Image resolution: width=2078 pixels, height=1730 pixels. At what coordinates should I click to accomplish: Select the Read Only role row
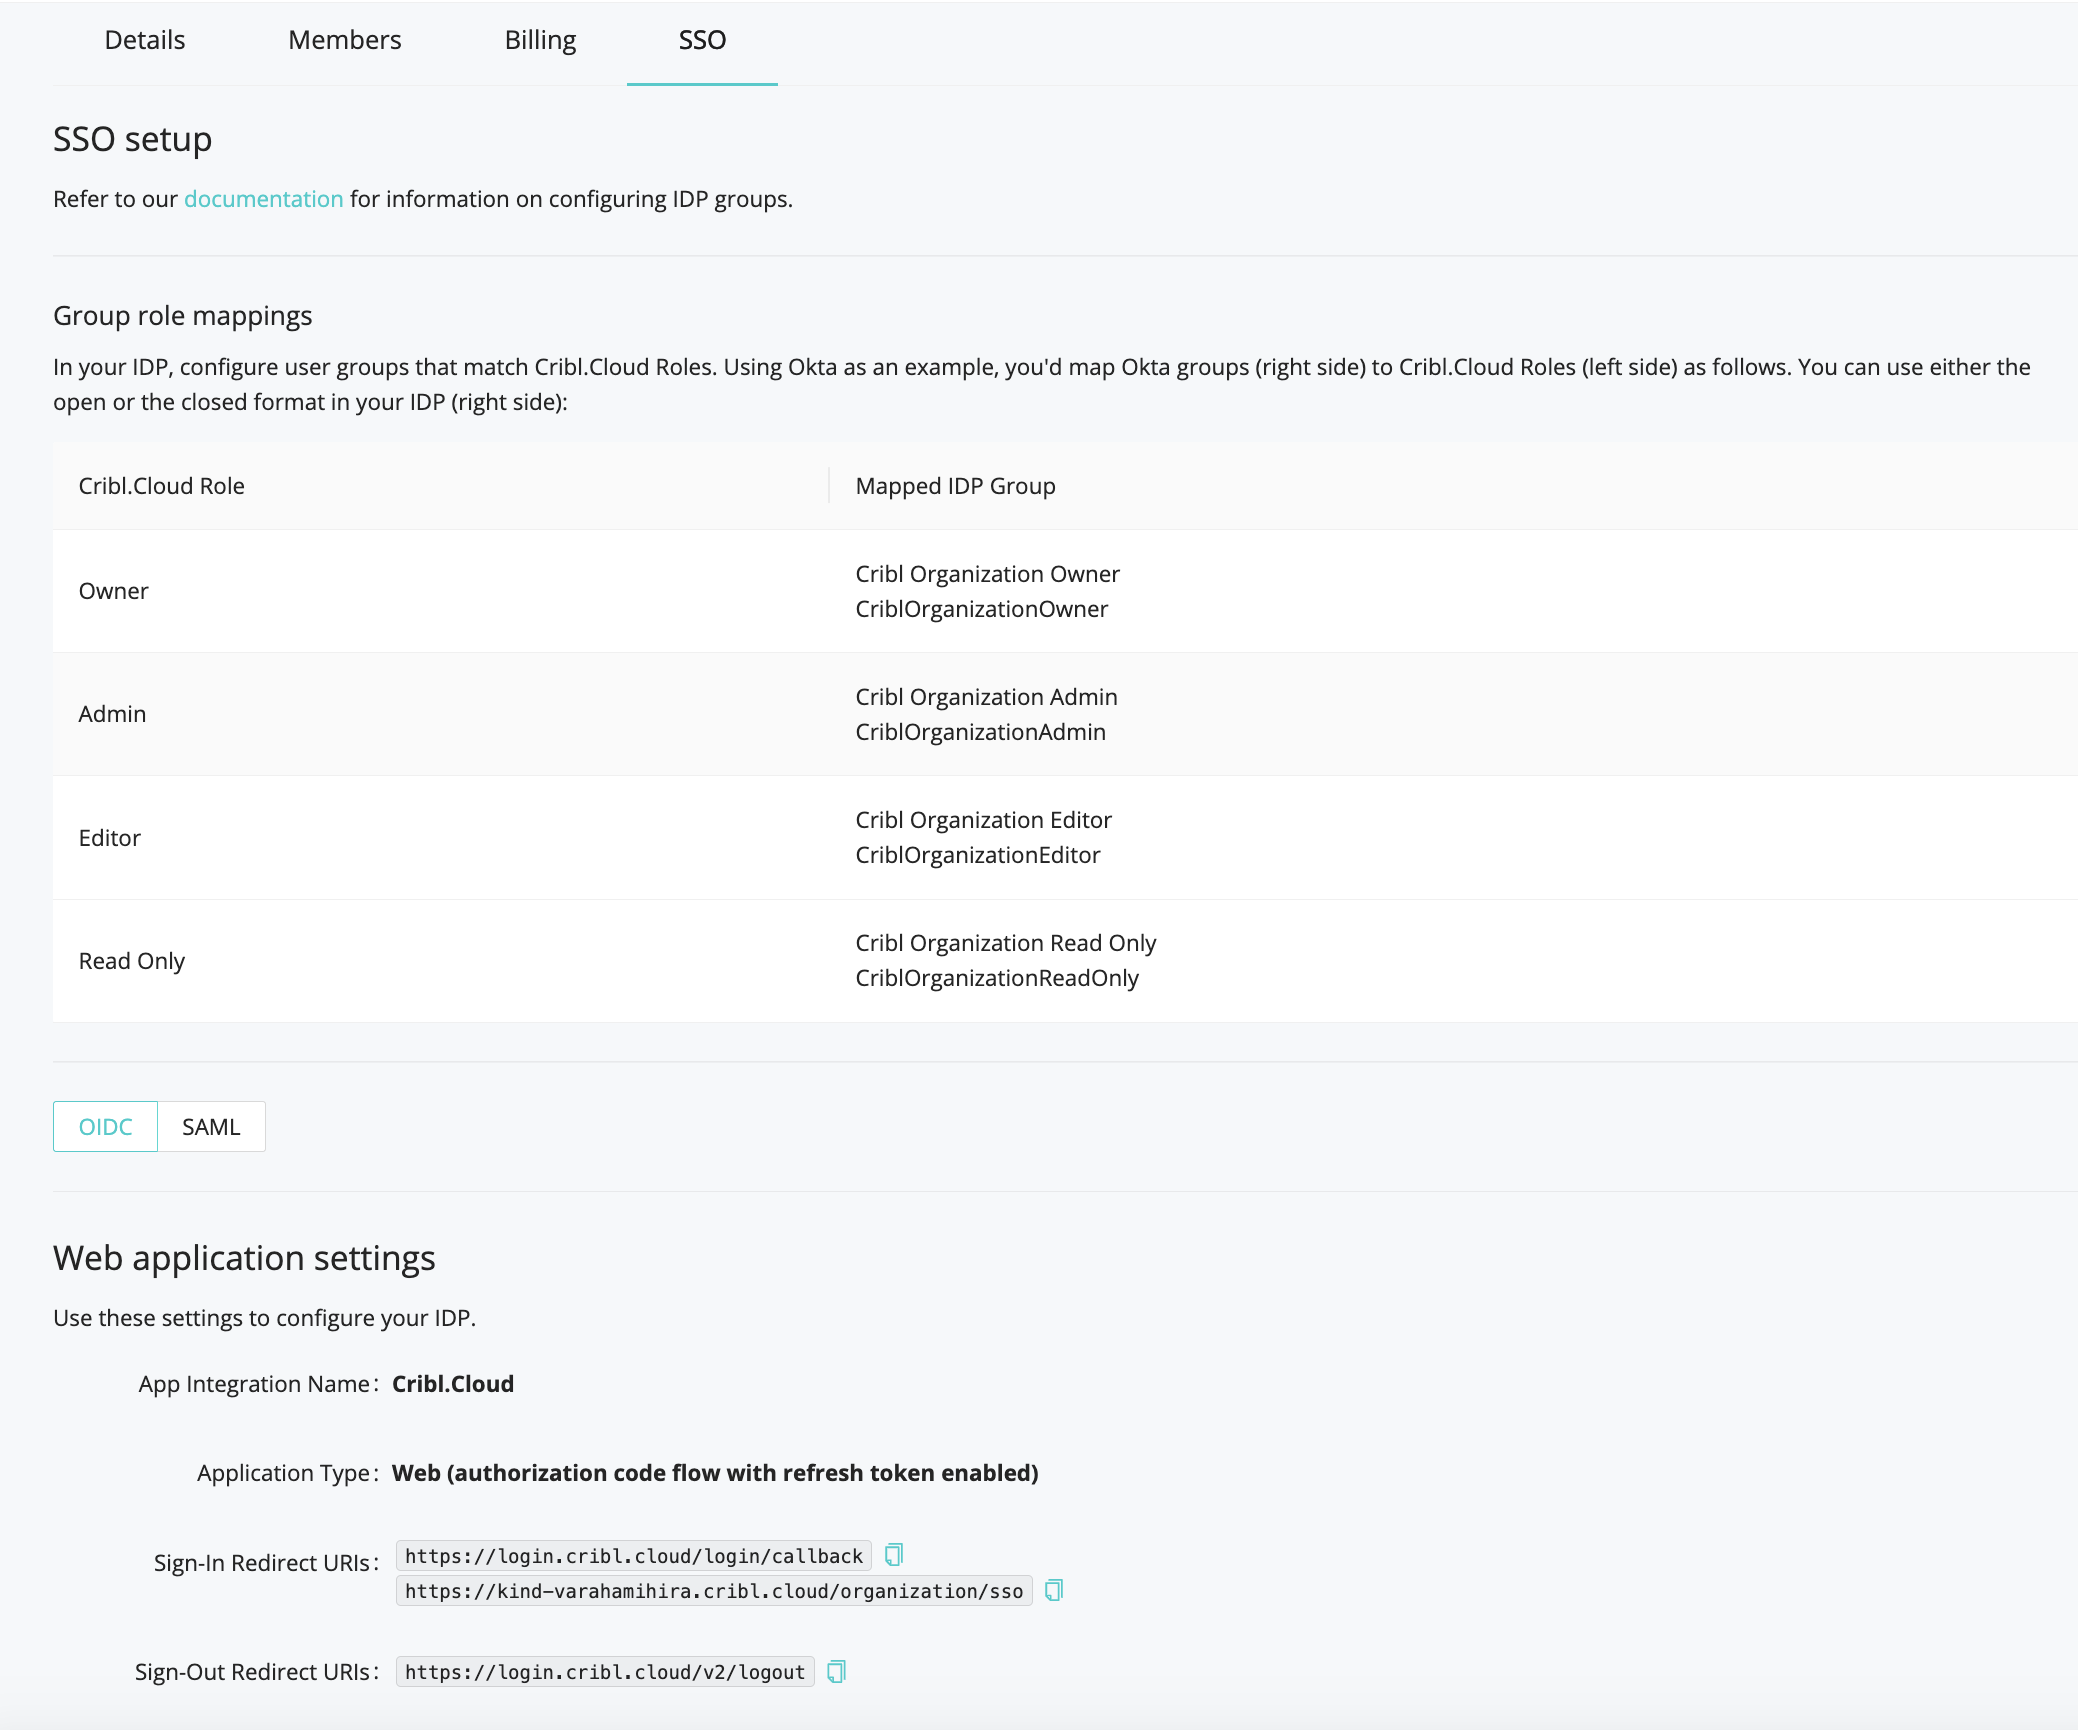pyautogui.click(x=132, y=960)
